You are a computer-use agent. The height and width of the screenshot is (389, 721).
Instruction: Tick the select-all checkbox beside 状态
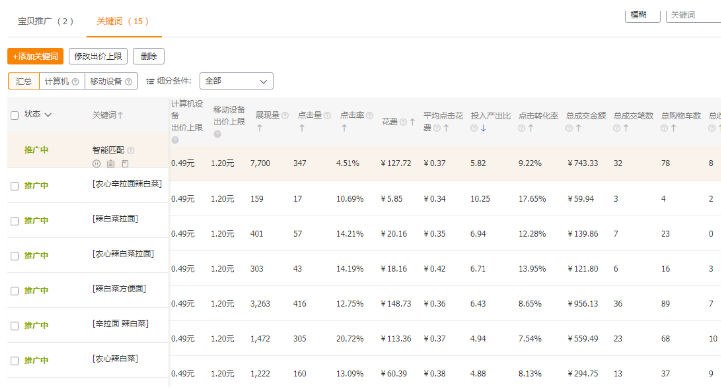click(x=15, y=115)
